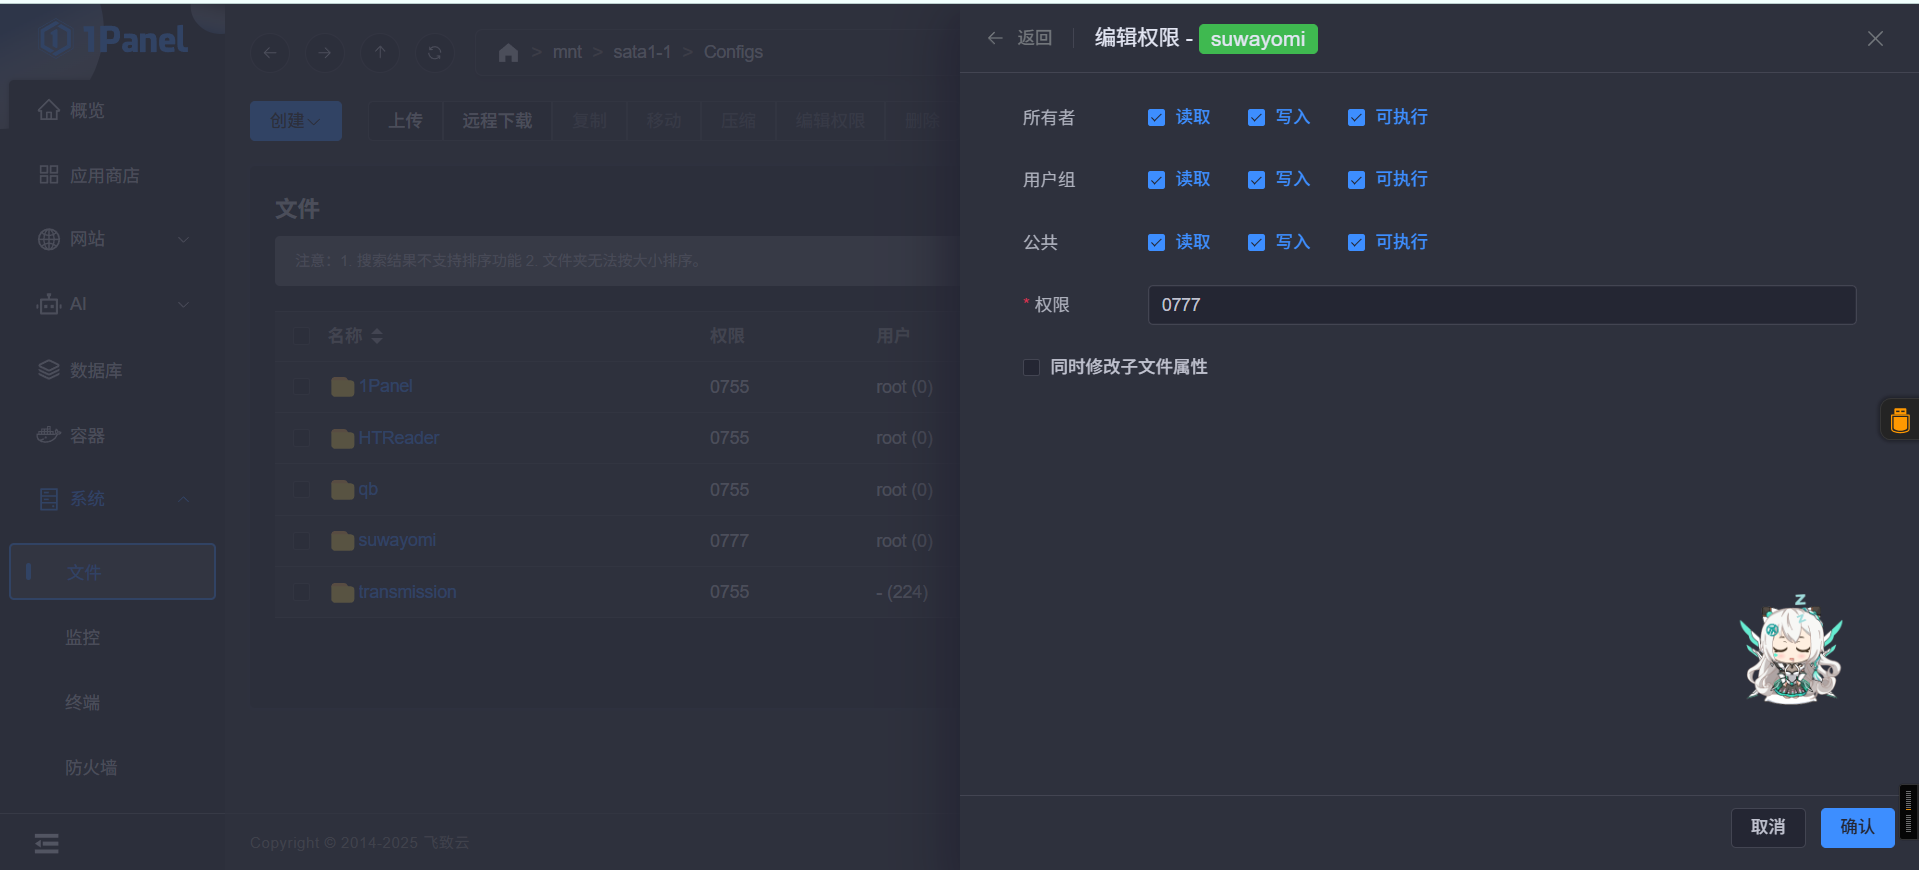Sort files by 名称 name column
This screenshot has width=1919, height=870.
(x=355, y=336)
